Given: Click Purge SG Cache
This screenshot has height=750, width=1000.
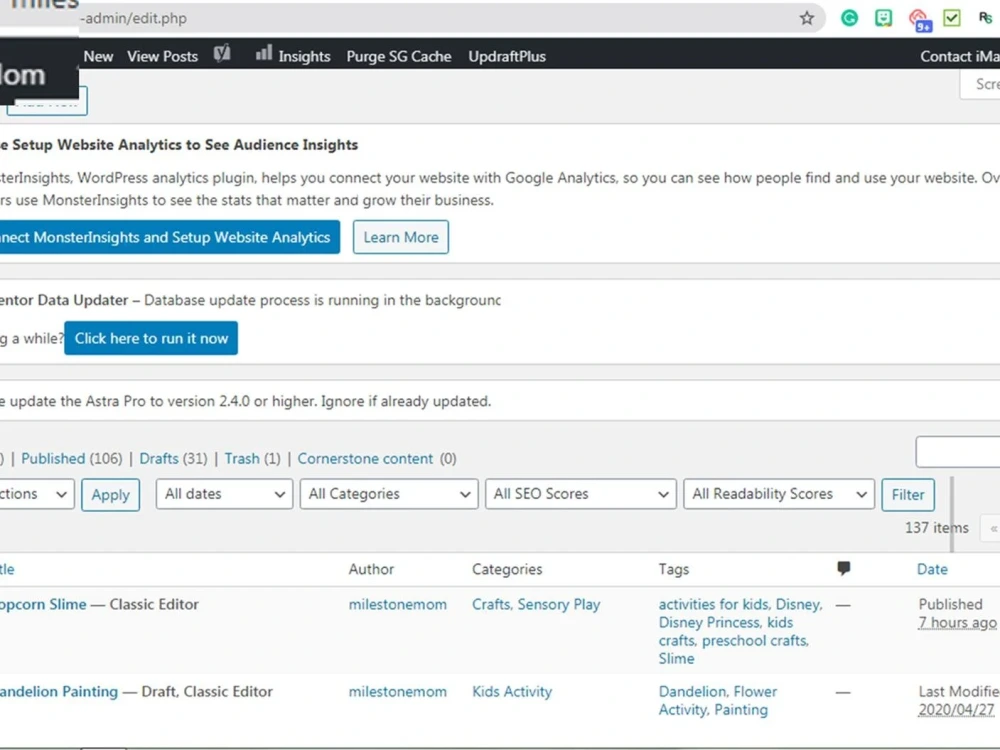Looking at the screenshot, I should click(399, 56).
